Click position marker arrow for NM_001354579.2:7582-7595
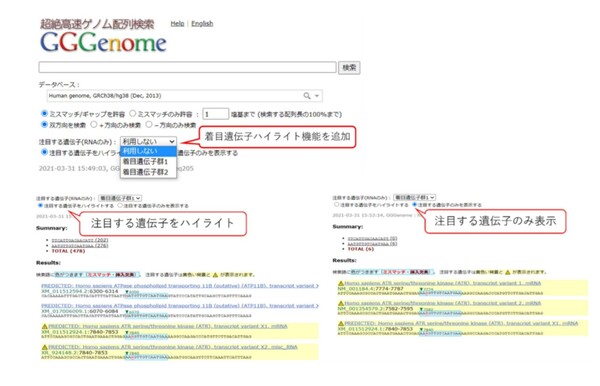Screen dimensions: 600x386 click(421, 309)
